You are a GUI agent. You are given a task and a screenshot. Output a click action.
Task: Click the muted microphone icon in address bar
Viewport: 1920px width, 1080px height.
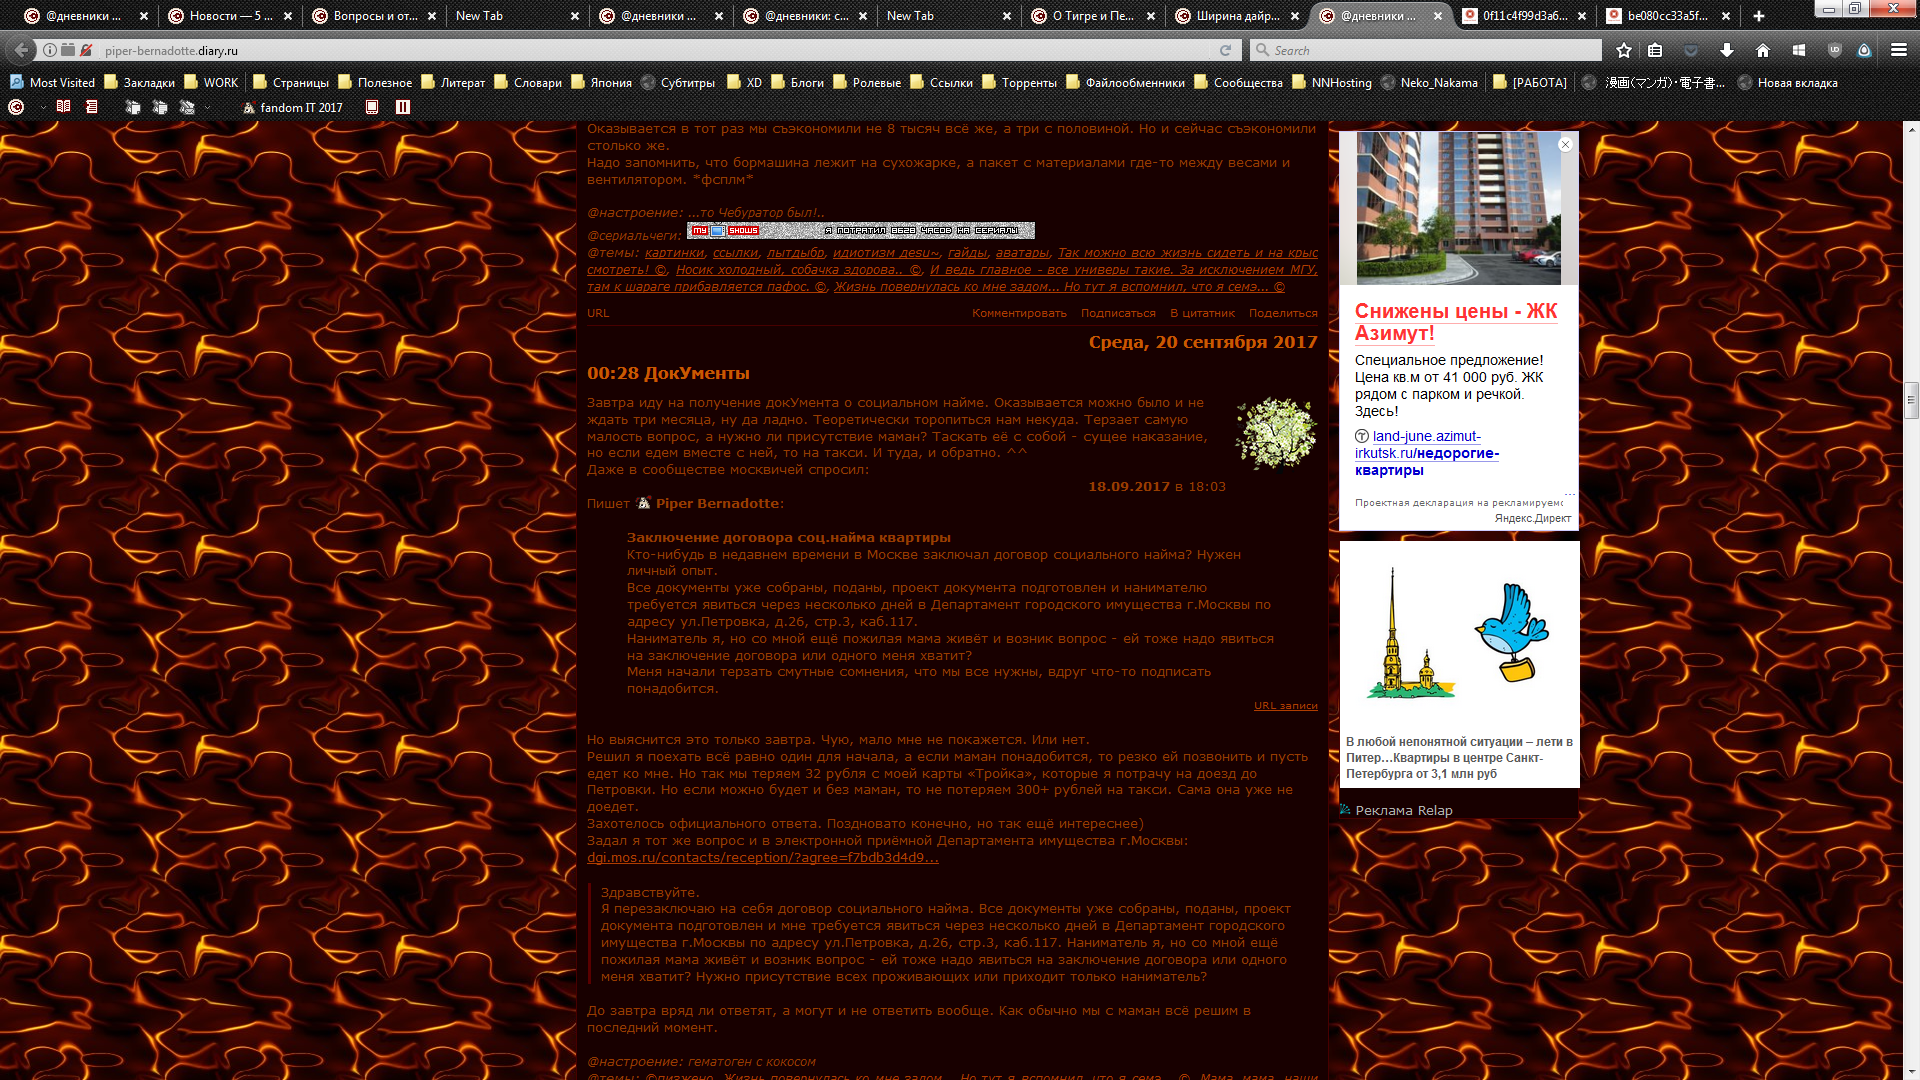tap(86, 50)
